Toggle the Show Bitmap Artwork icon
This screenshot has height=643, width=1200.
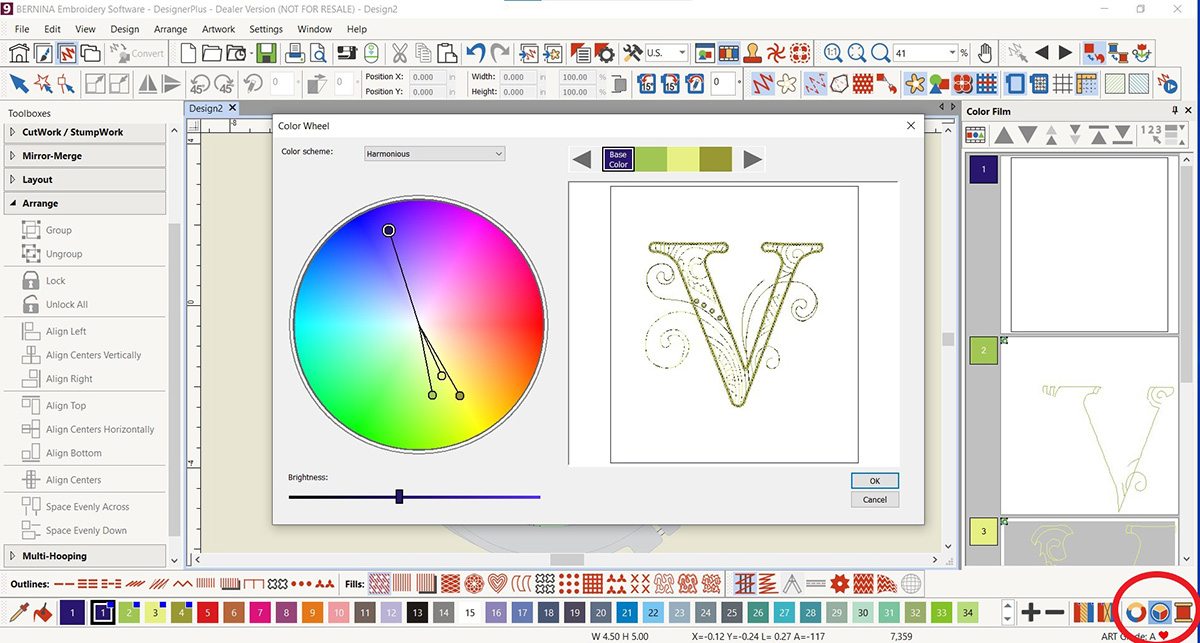(x=914, y=83)
